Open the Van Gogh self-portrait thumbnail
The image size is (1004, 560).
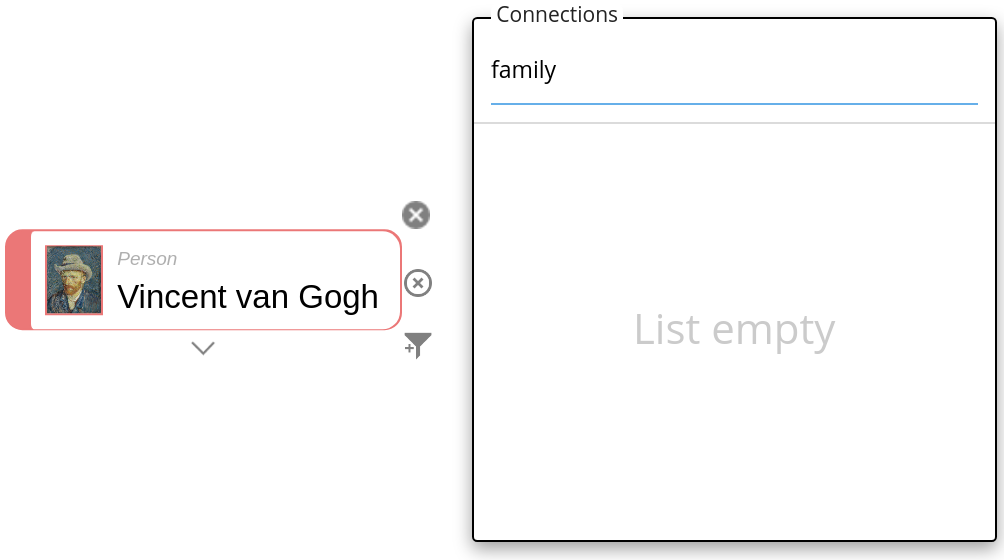[74, 280]
